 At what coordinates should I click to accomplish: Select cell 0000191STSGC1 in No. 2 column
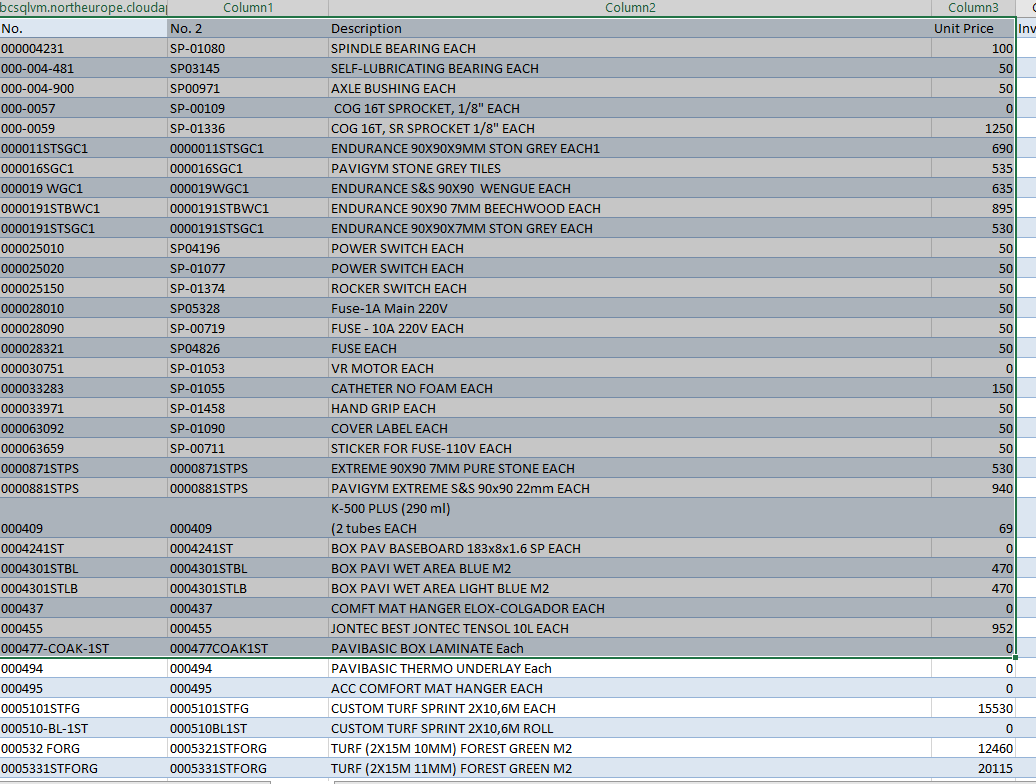pos(248,229)
